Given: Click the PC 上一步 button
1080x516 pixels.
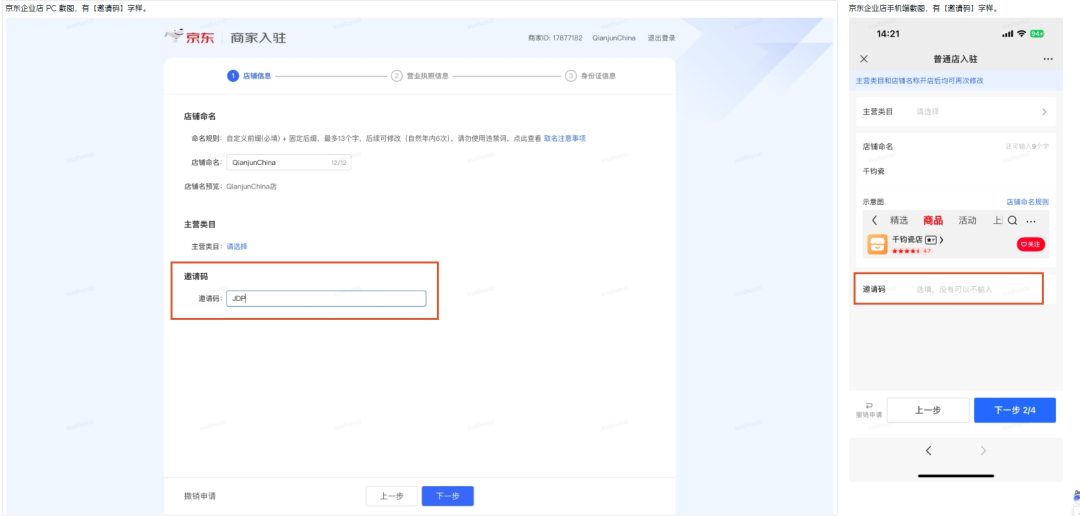Looking at the screenshot, I should click(x=391, y=496).
